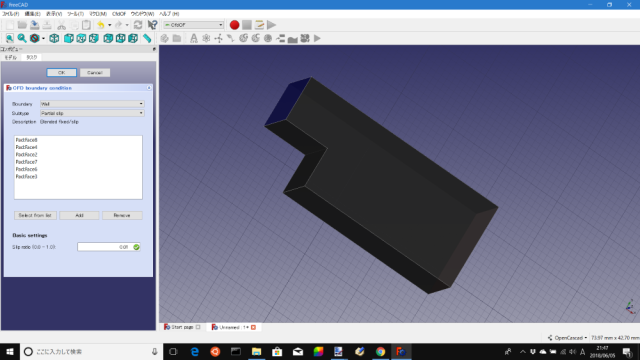The image size is (640, 360).
Task: Open the OpenCascade navigation style menu
Action: click(x=567, y=338)
